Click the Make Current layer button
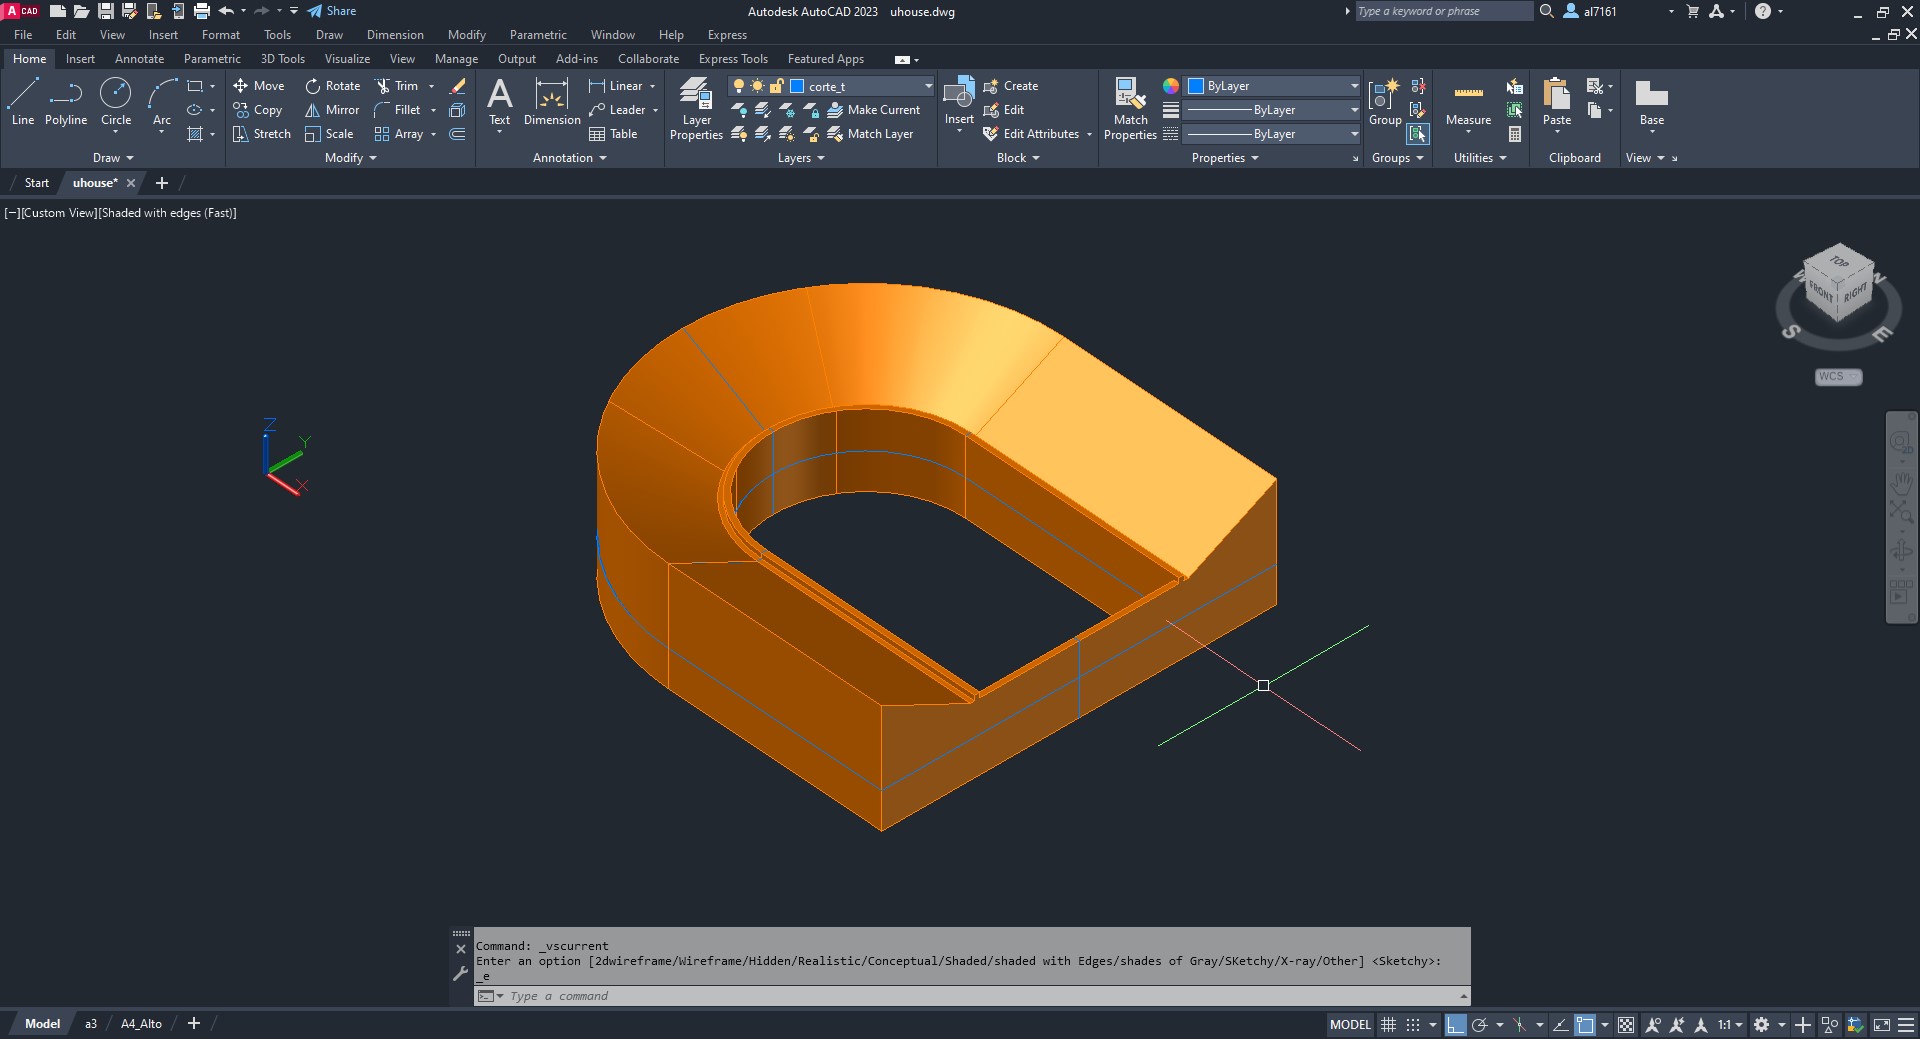Viewport: 1920px width, 1039px height. (x=873, y=110)
